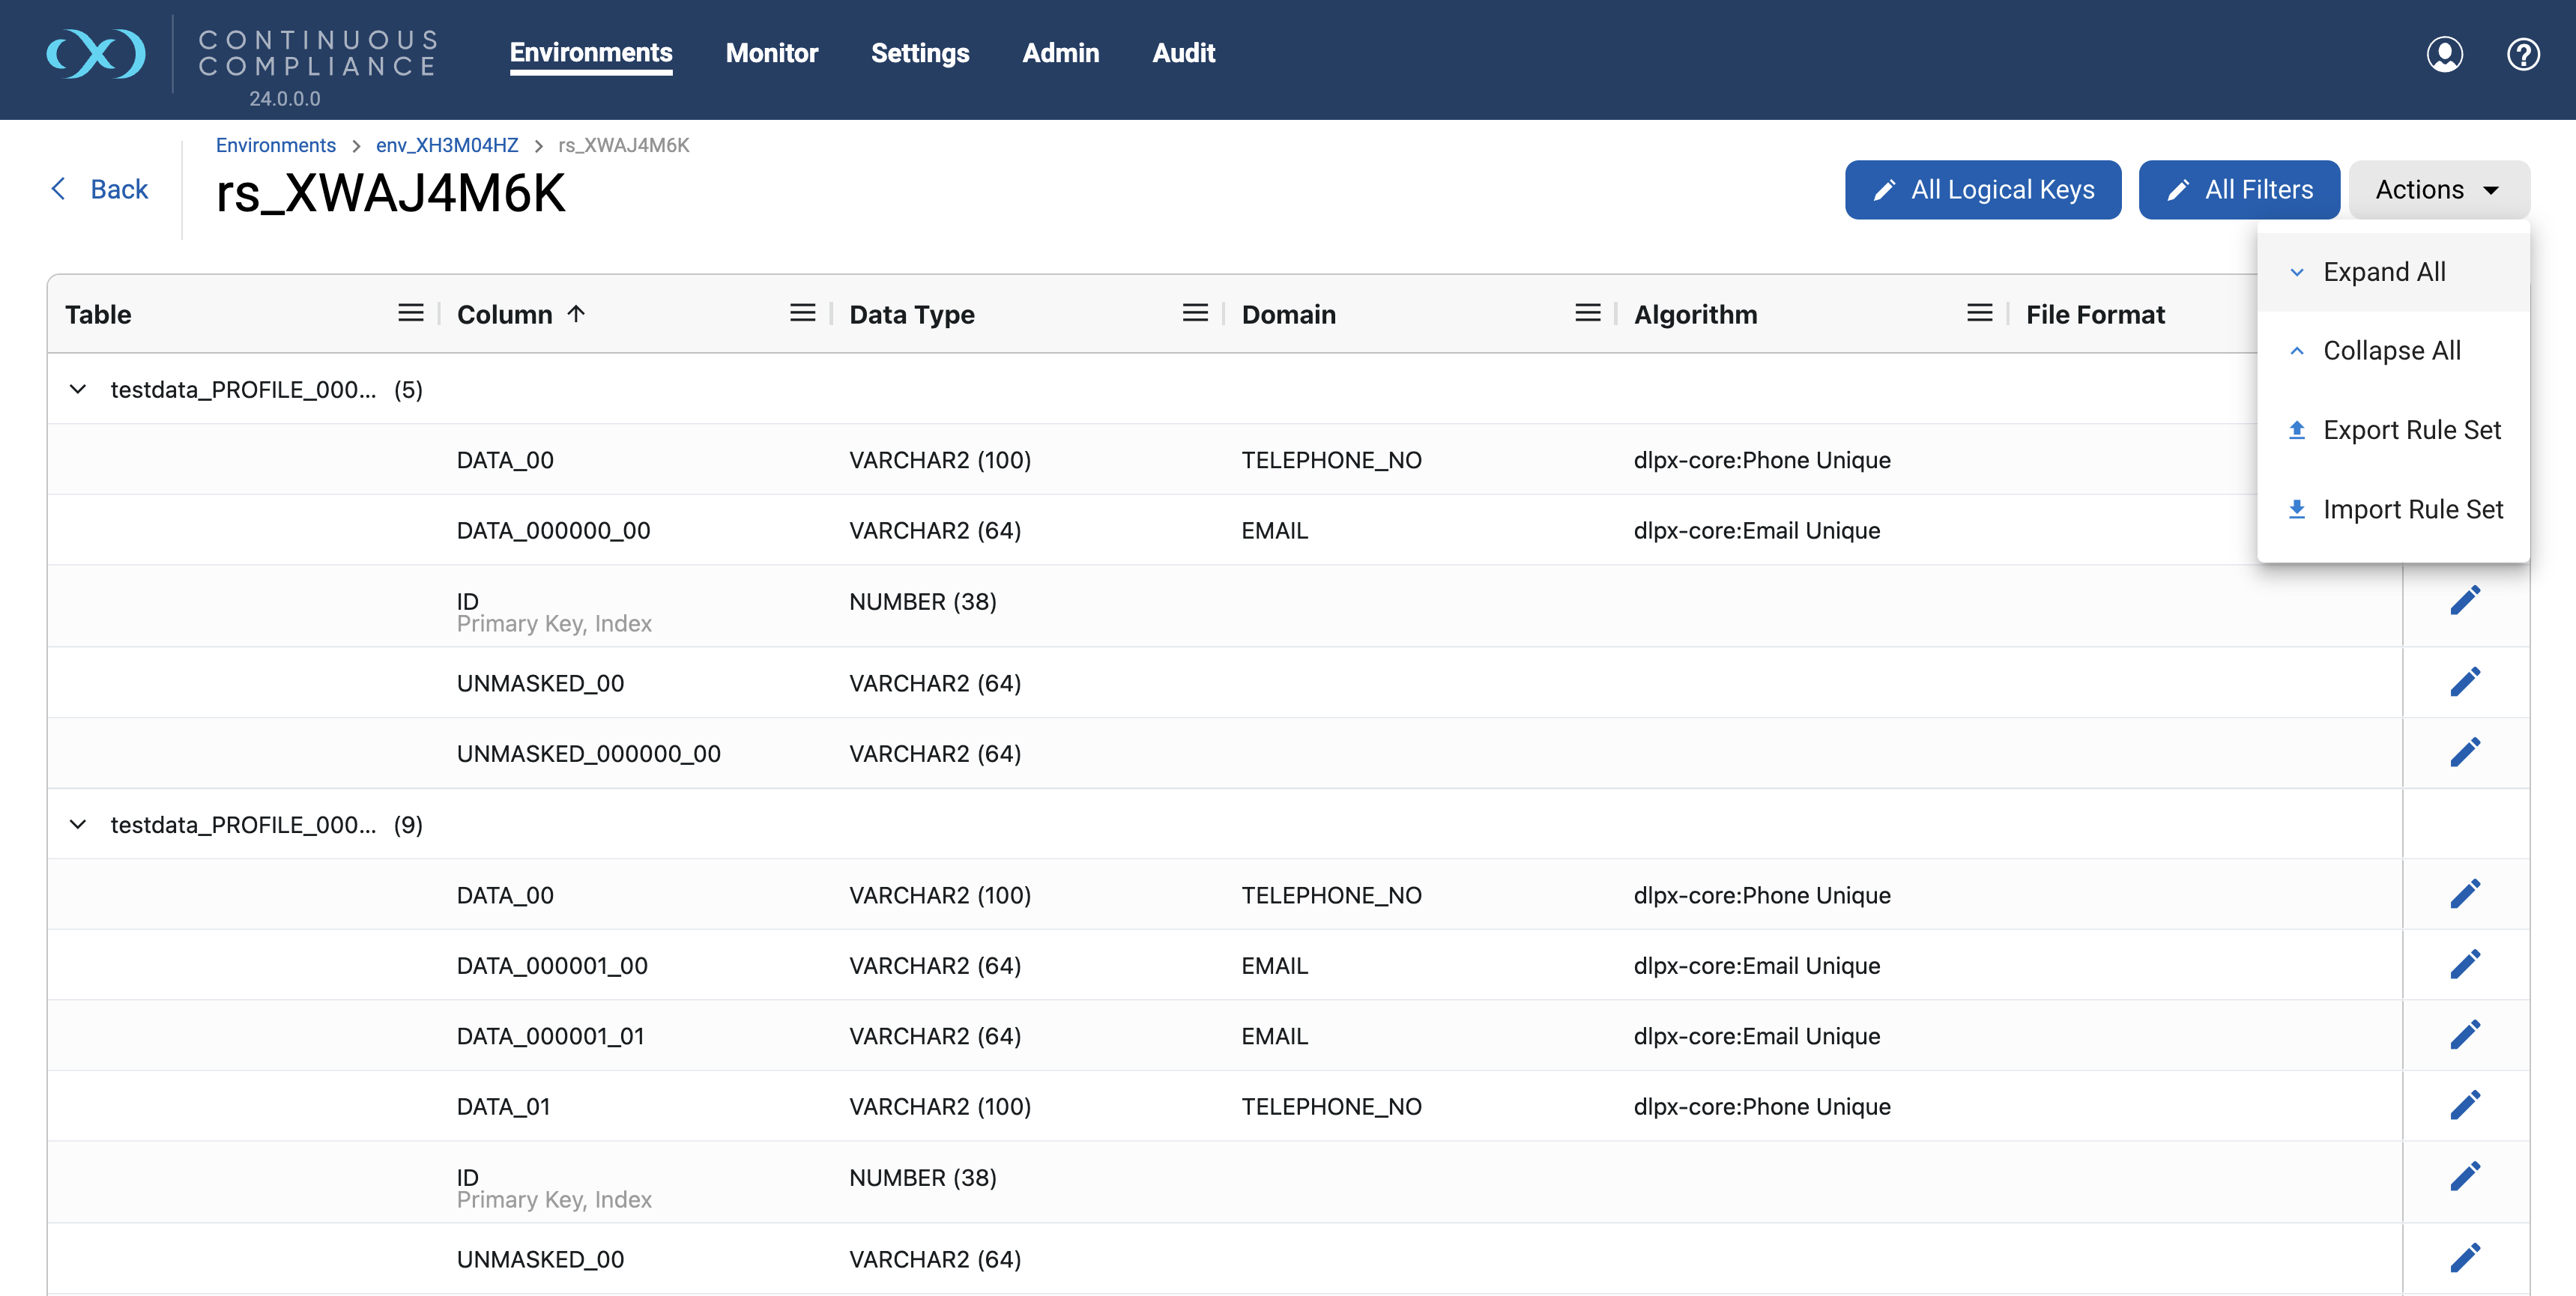Viewport: 2576px width, 1296px height.
Task: Choose Import Rule Set menu option
Action: (x=2411, y=510)
